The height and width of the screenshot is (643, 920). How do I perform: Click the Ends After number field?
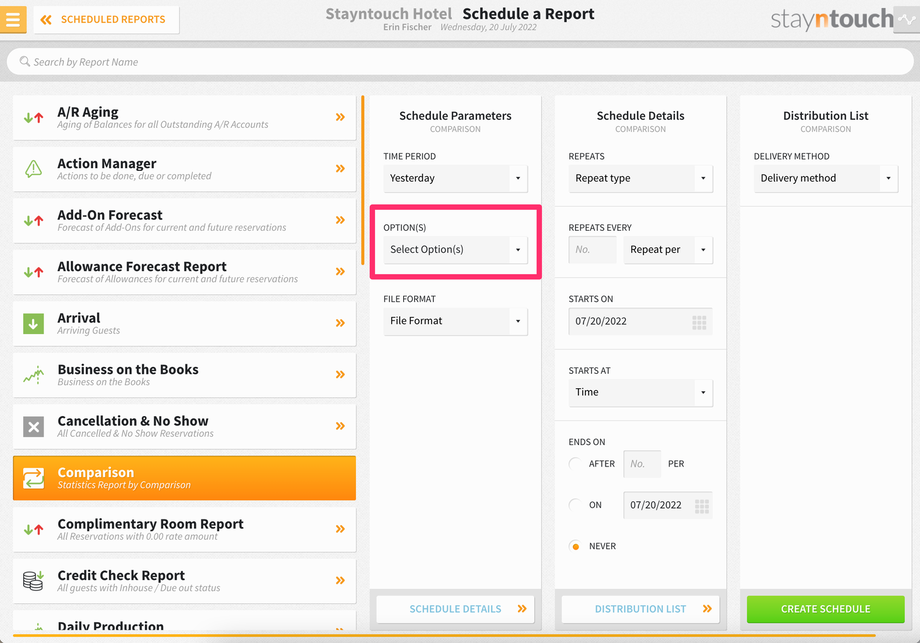point(642,464)
